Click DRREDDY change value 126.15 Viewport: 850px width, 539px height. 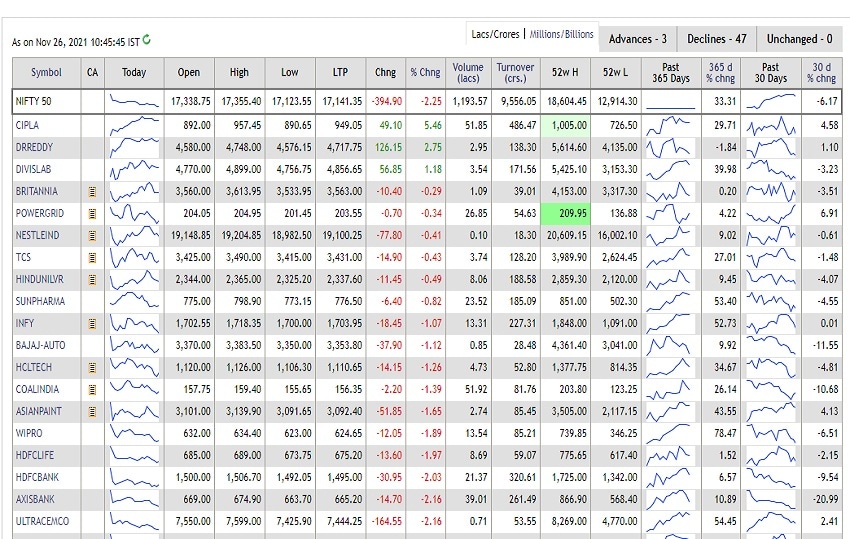(x=388, y=147)
